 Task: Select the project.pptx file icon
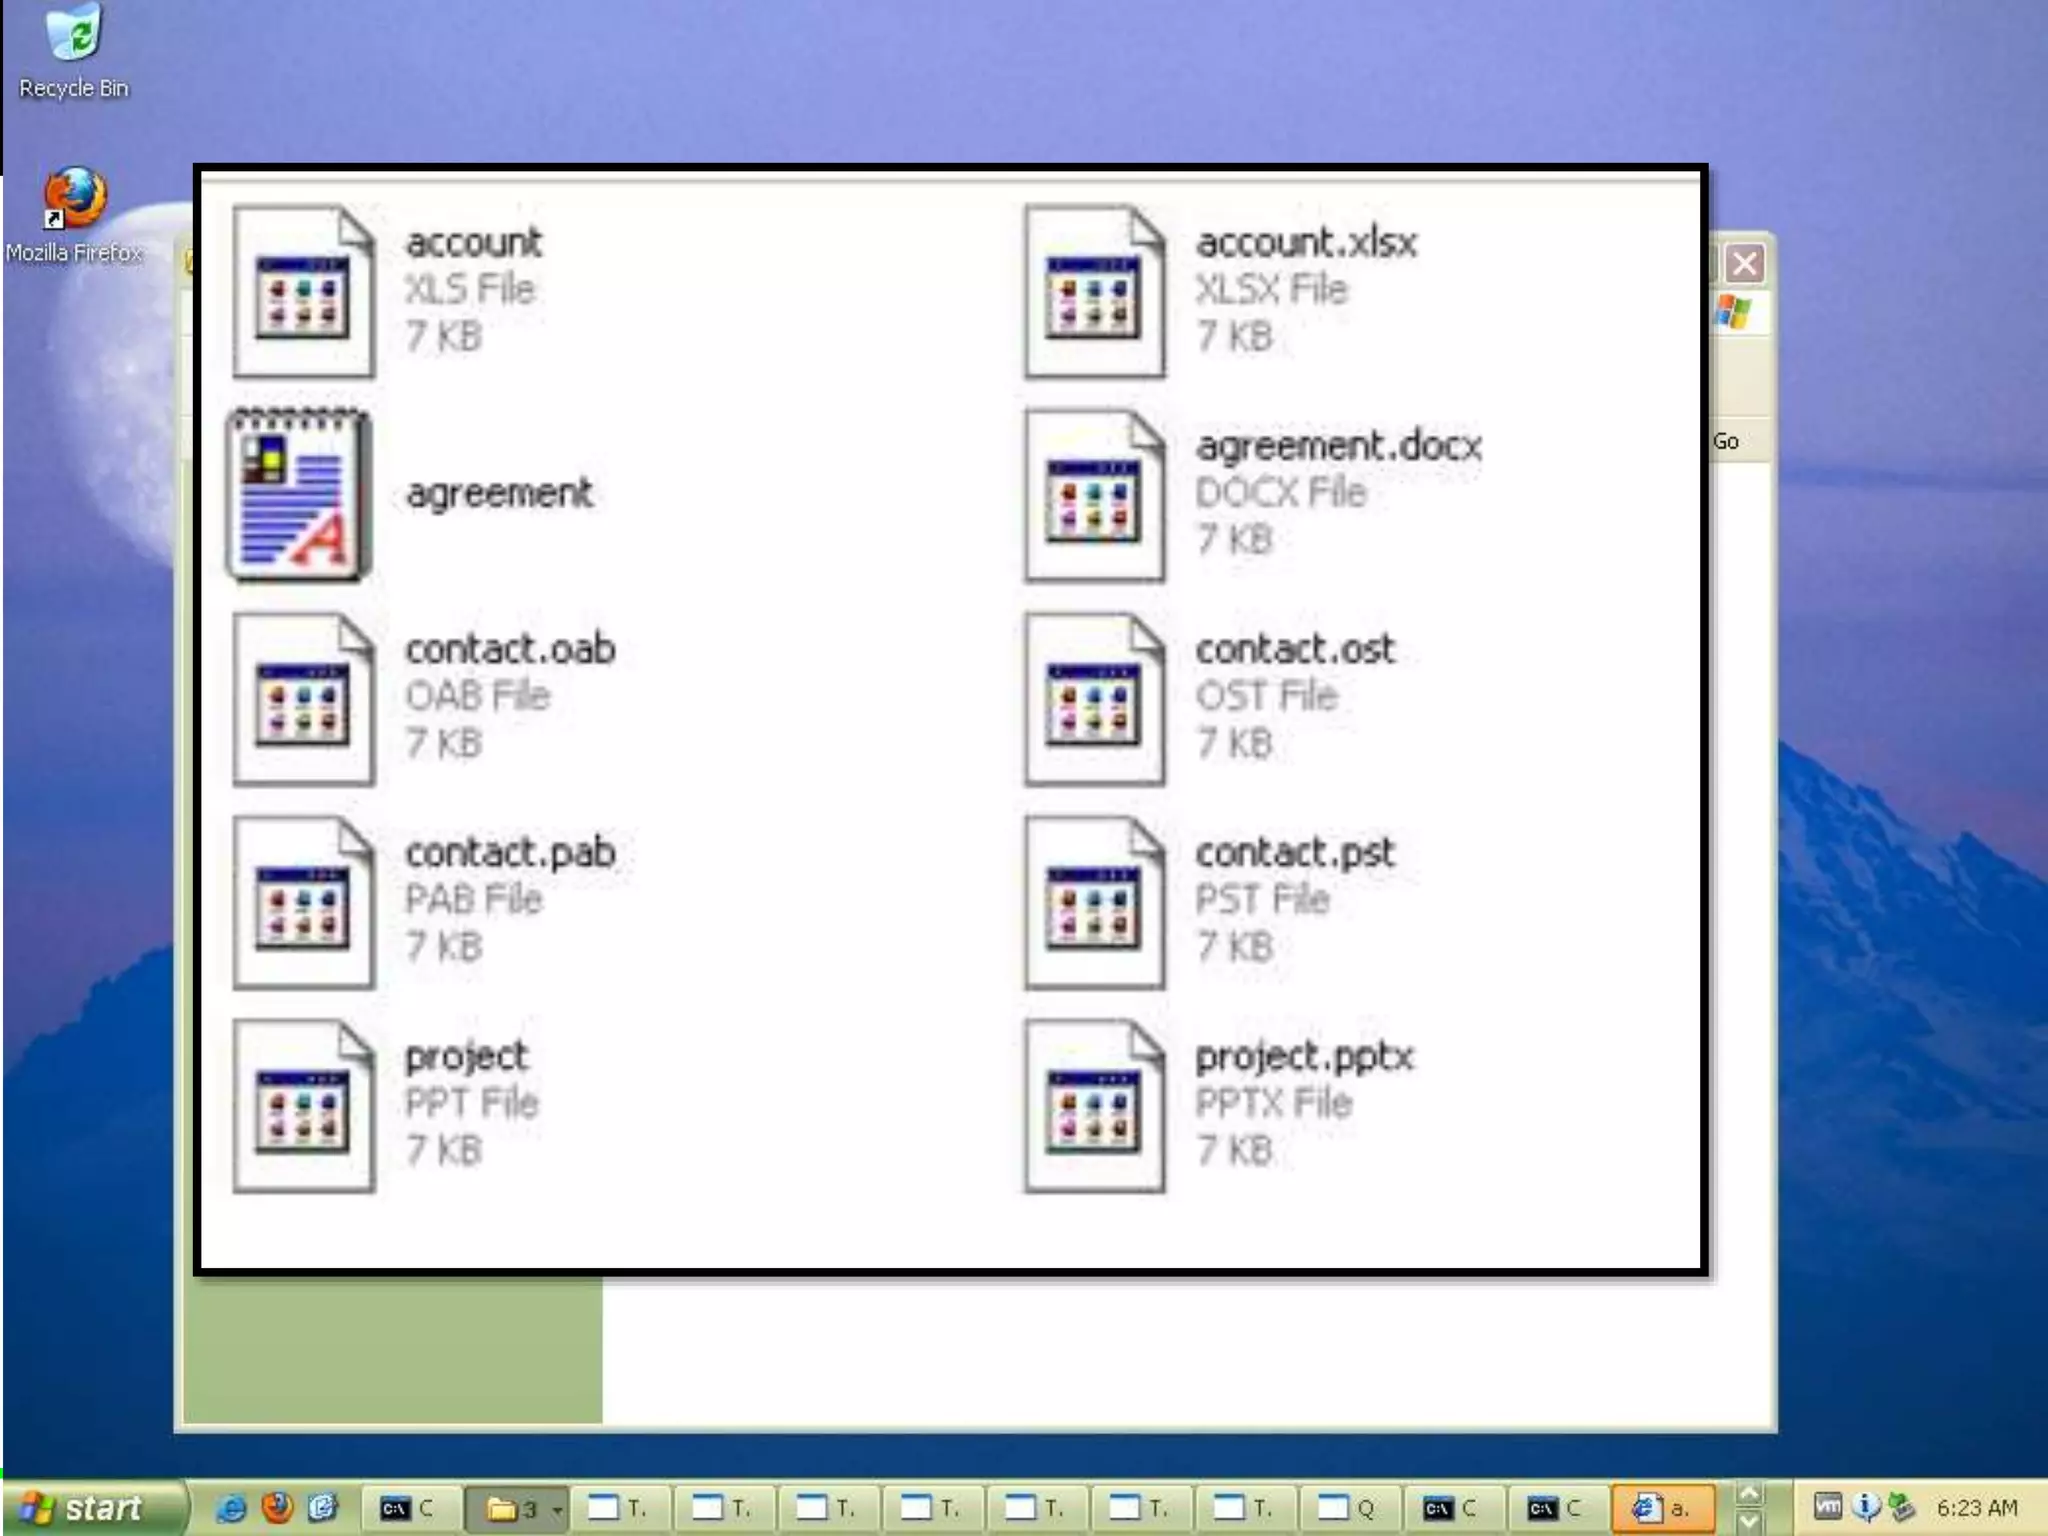(x=1094, y=1106)
